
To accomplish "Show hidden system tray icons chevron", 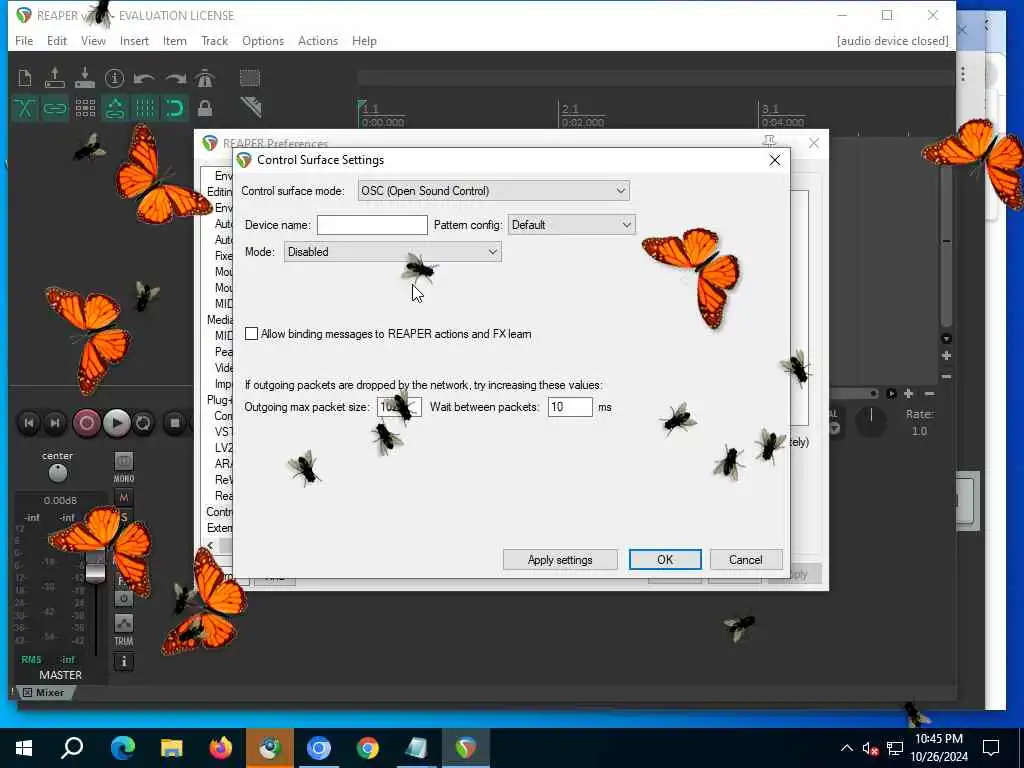I will (846, 748).
